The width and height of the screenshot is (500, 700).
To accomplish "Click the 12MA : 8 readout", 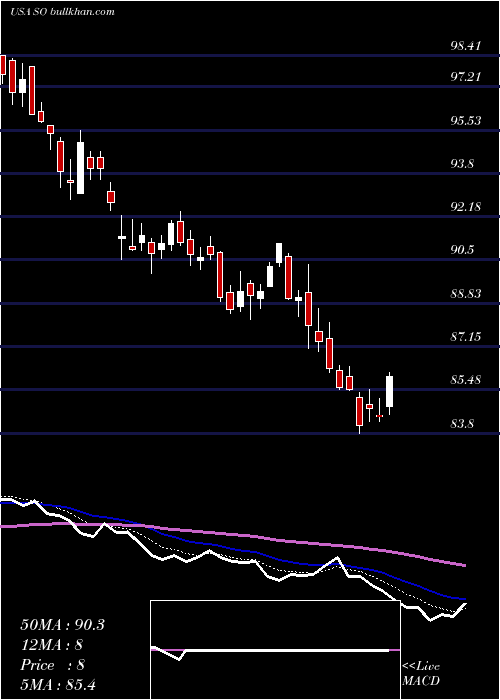I will pos(52,645).
